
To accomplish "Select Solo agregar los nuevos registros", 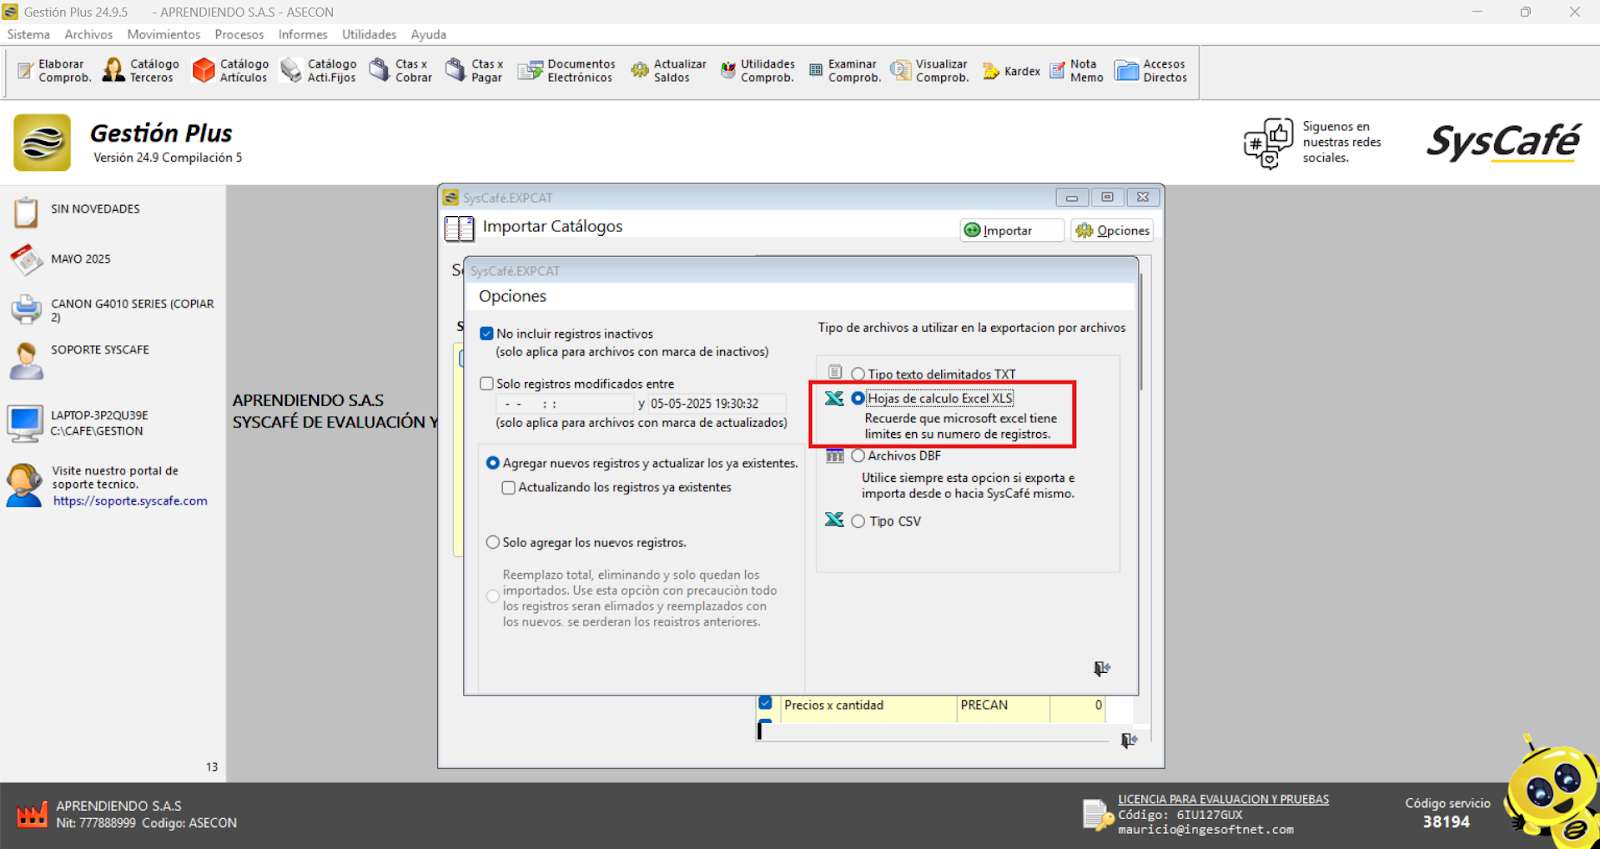I will 493,543.
